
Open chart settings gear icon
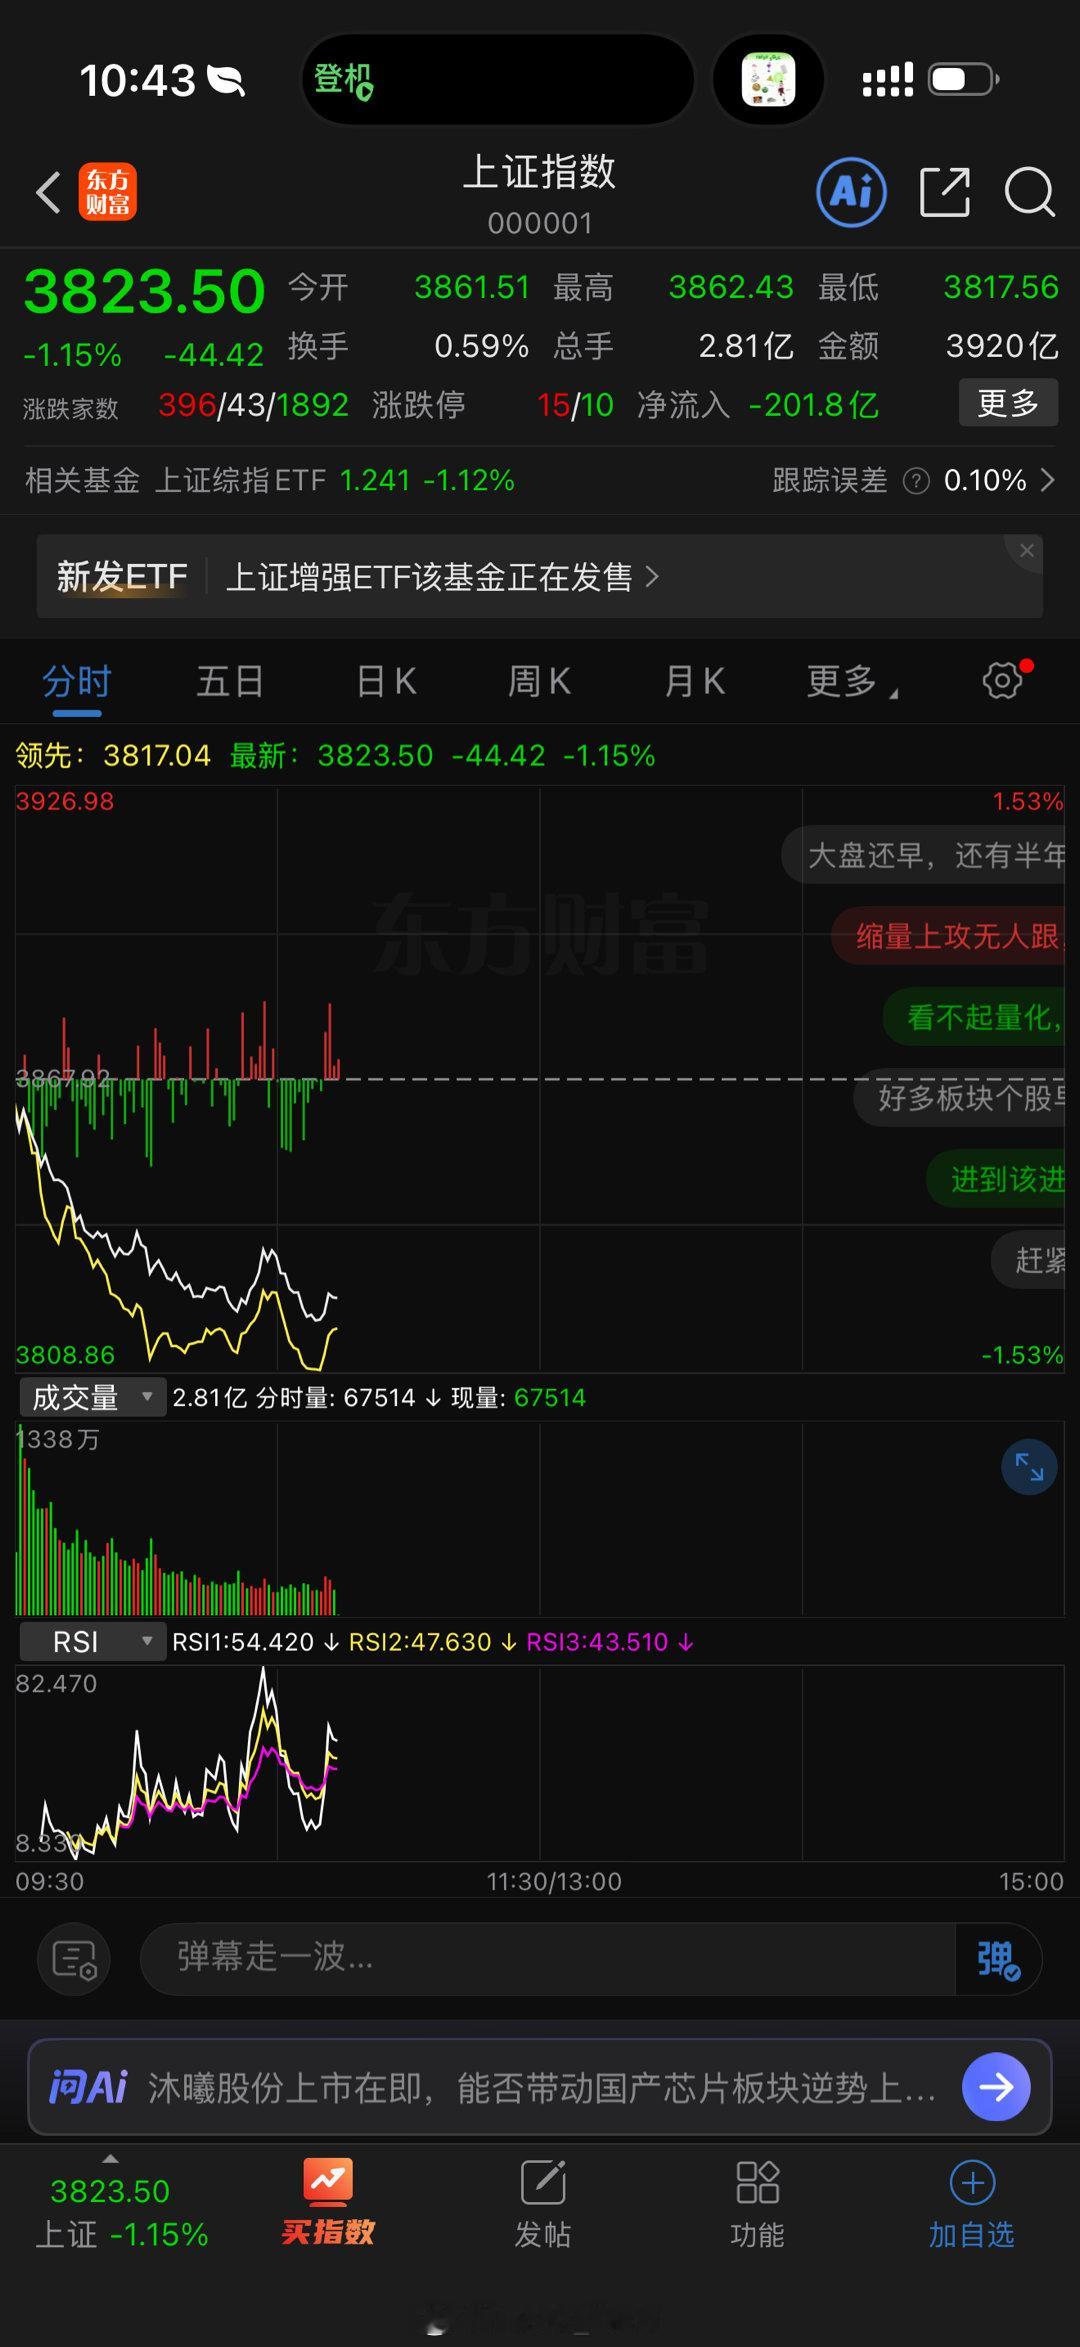(x=1003, y=680)
